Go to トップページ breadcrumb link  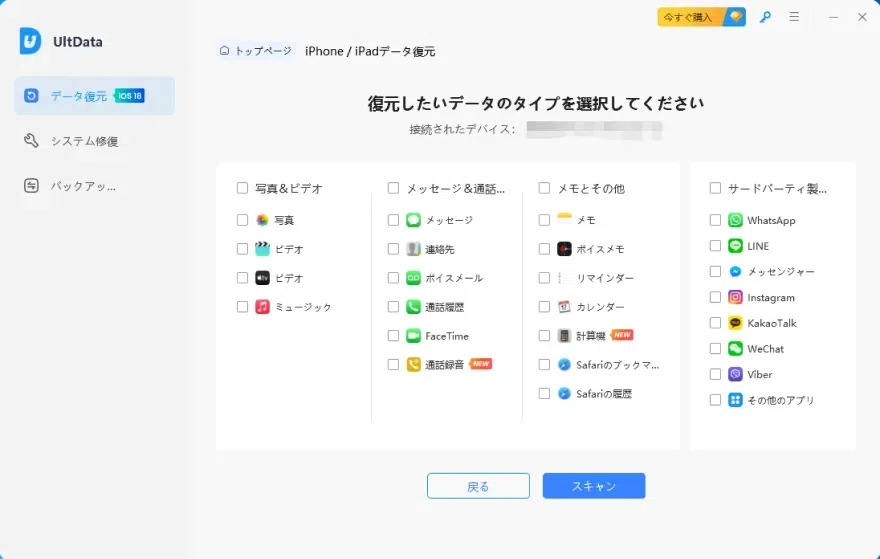click(x=256, y=51)
